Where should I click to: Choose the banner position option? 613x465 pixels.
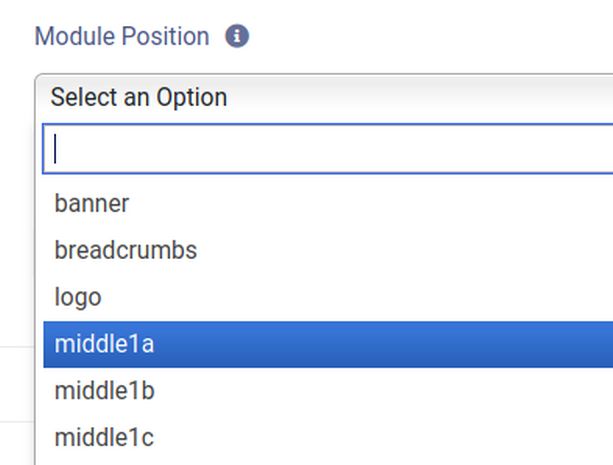[x=328, y=204]
